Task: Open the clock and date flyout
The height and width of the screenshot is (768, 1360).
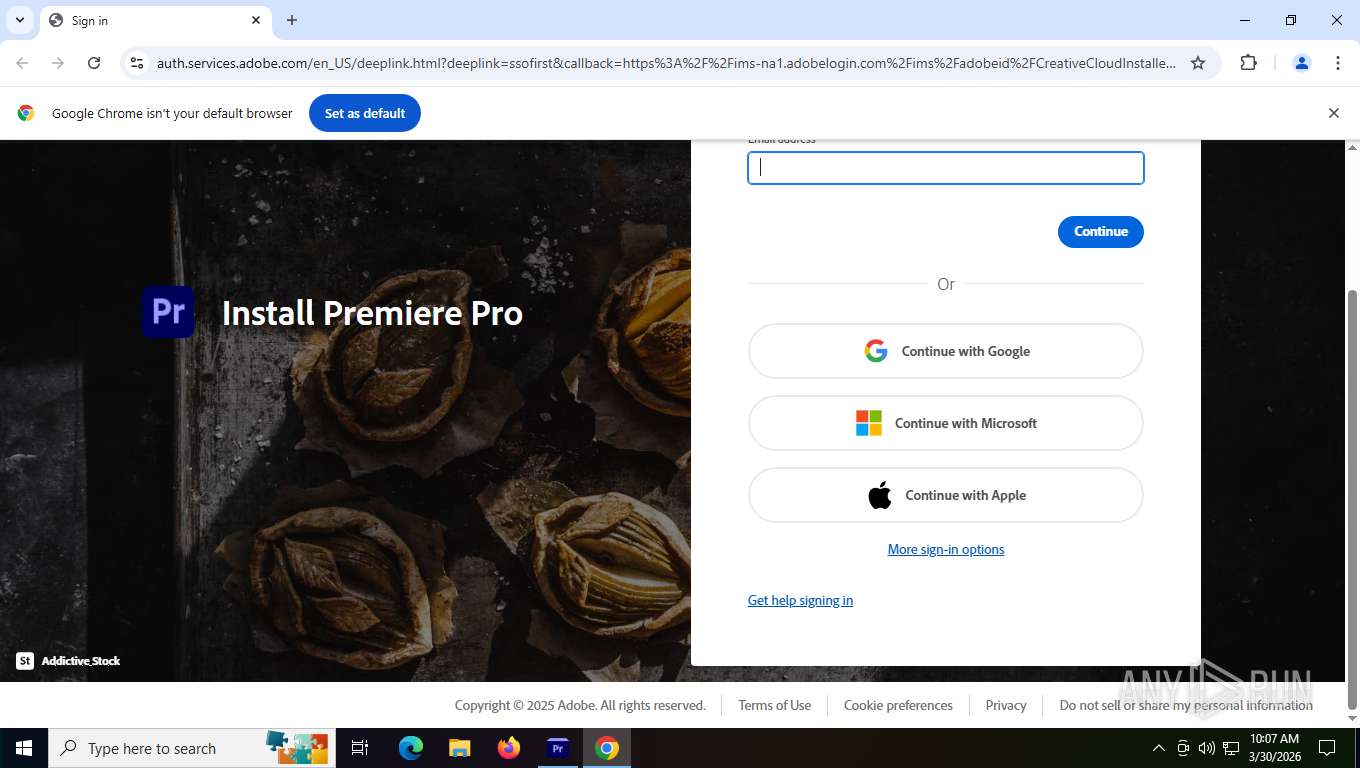Action: click(x=1275, y=748)
